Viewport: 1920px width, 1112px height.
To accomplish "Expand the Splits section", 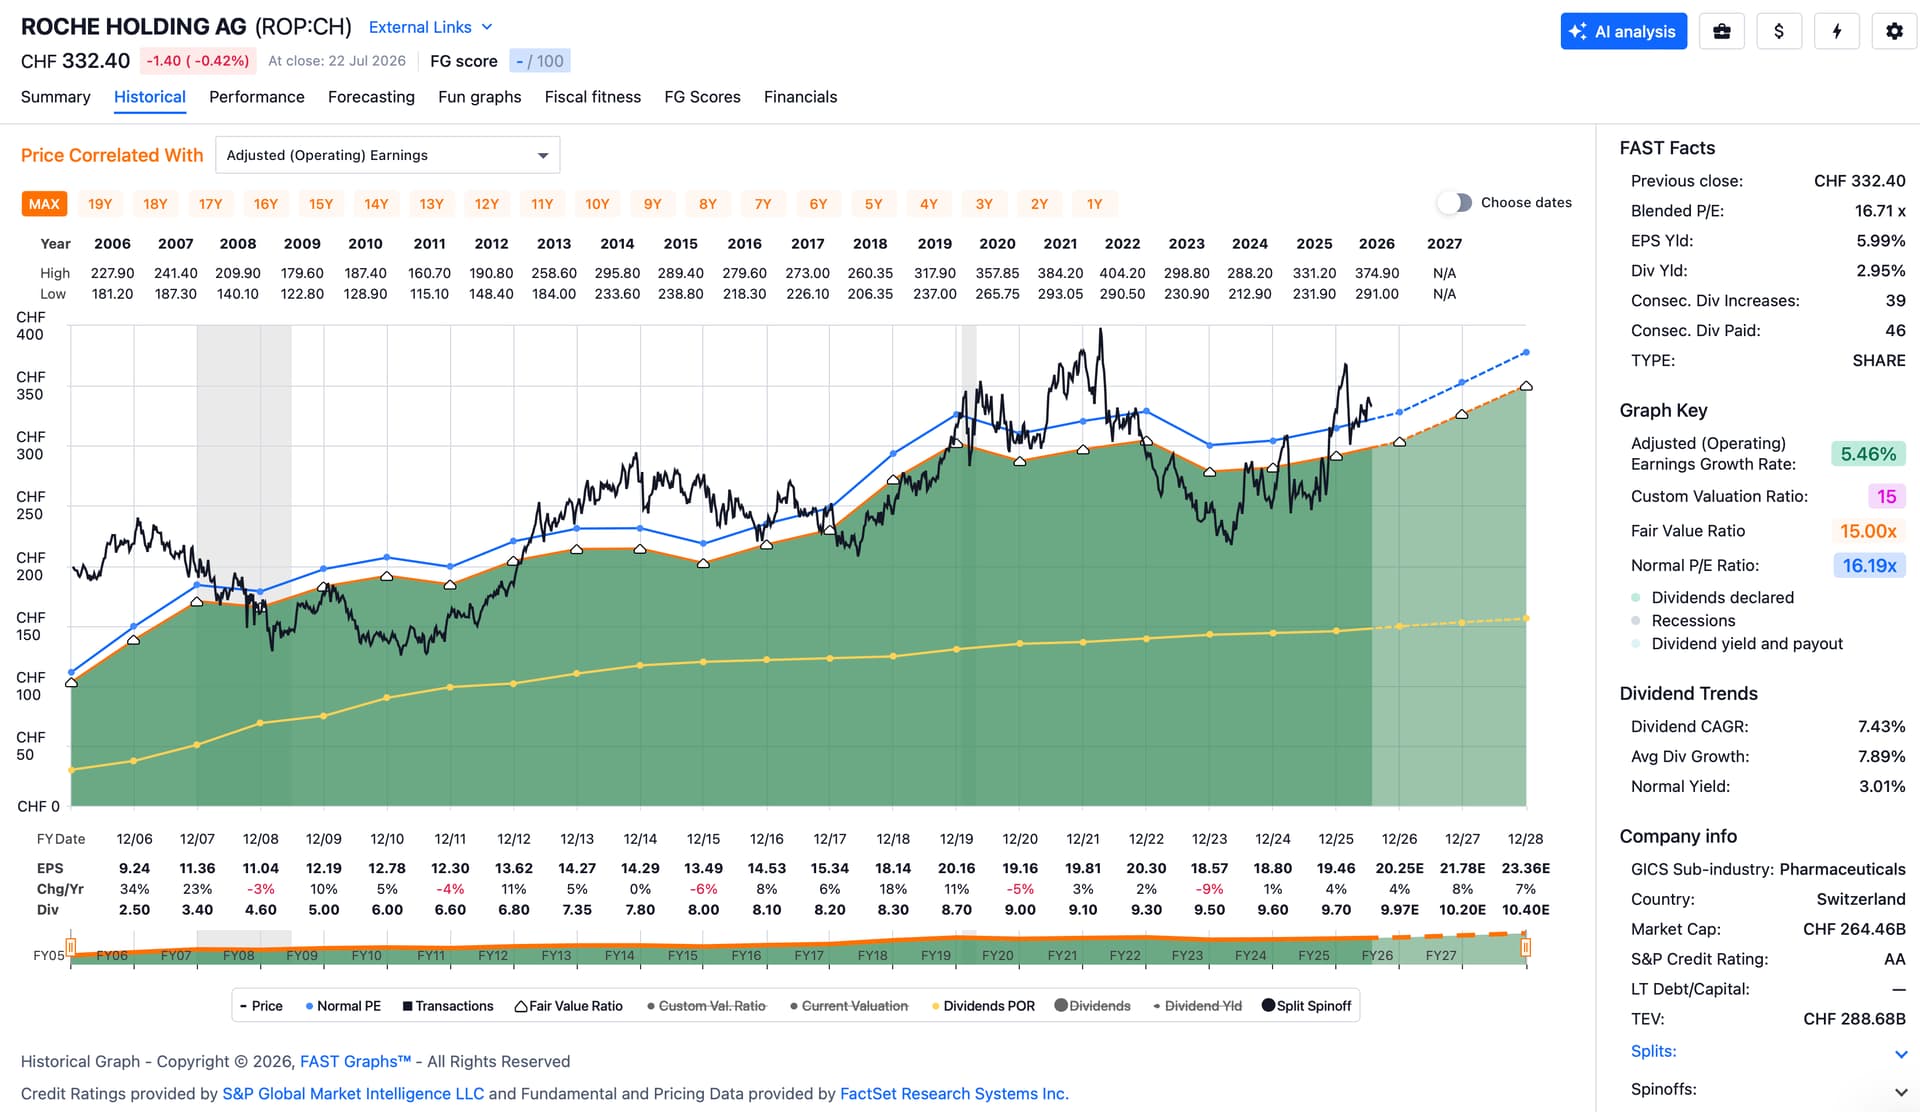I will coord(1769,1052).
